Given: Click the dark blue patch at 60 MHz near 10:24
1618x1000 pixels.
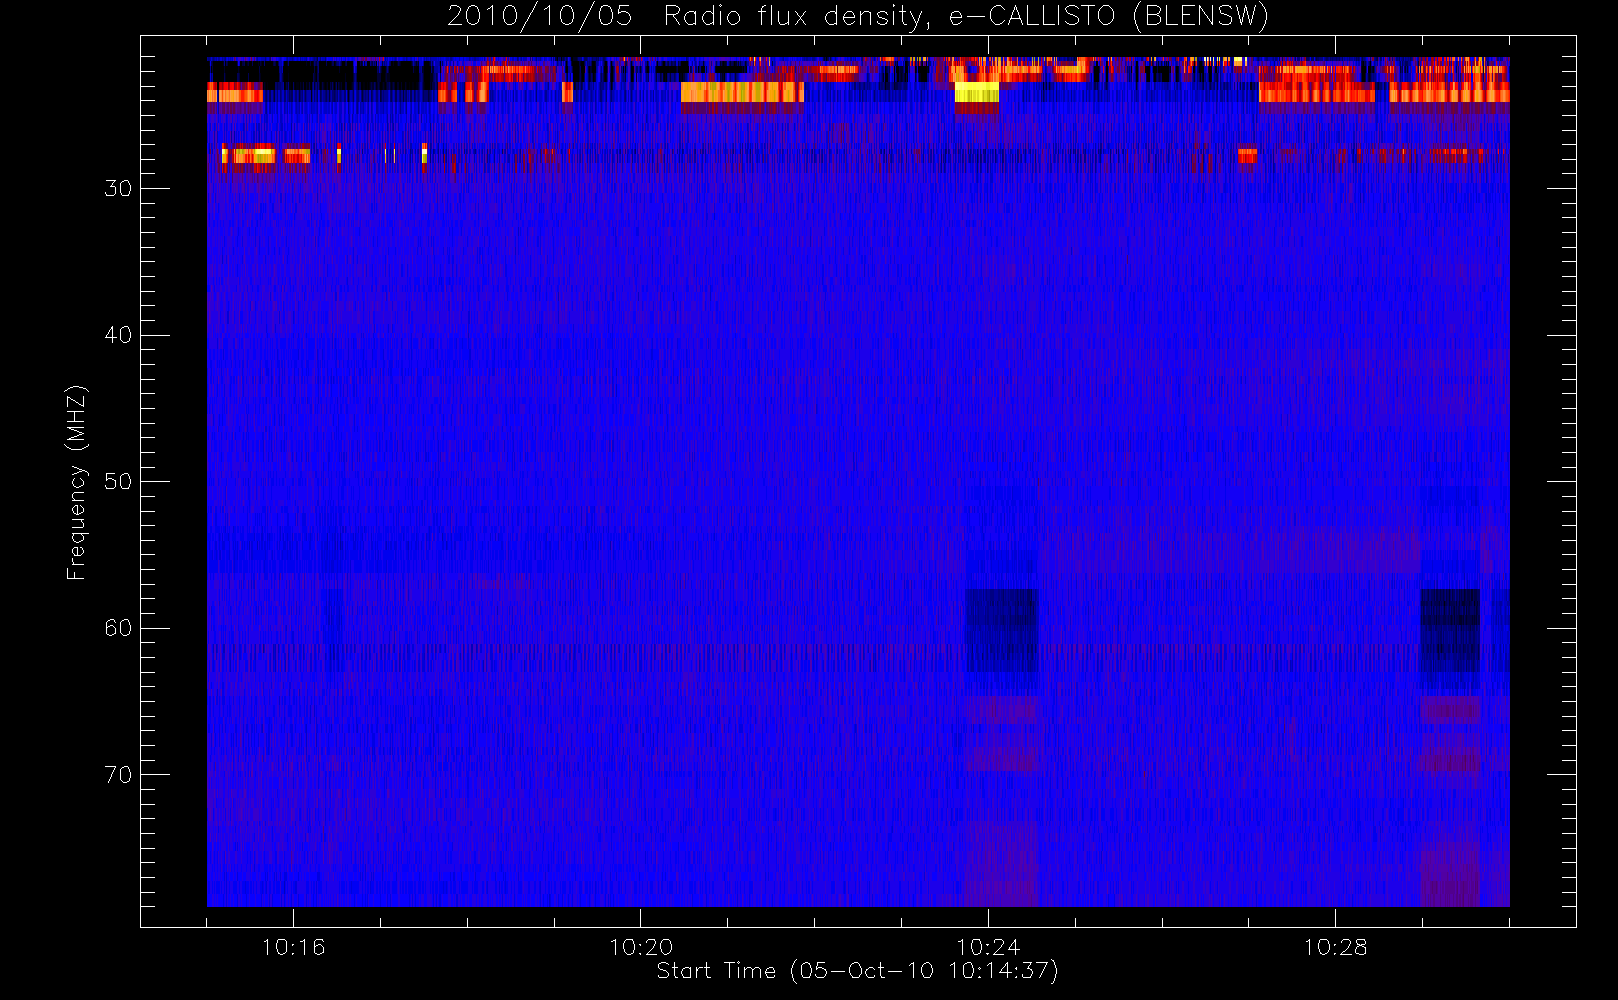Looking at the screenshot, I should pyautogui.click(x=1002, y=630).
